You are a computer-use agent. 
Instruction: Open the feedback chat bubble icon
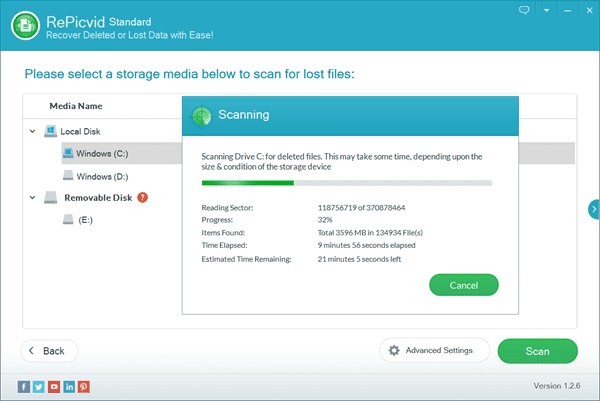524,10
